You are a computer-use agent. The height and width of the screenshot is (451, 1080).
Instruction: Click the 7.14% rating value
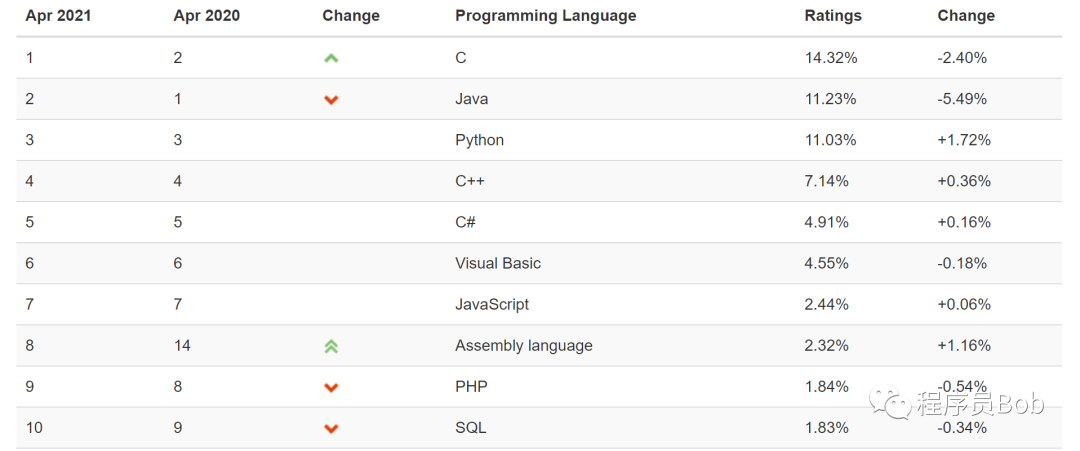pyautogui.click(x=827, y=182)
